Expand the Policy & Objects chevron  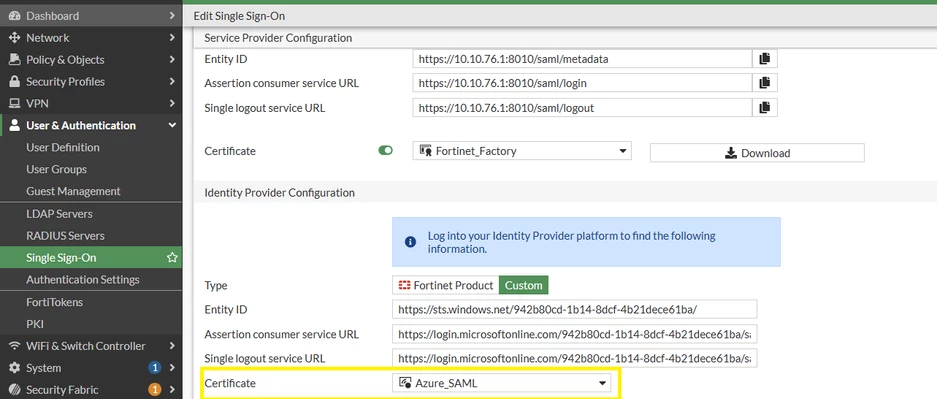172,60
